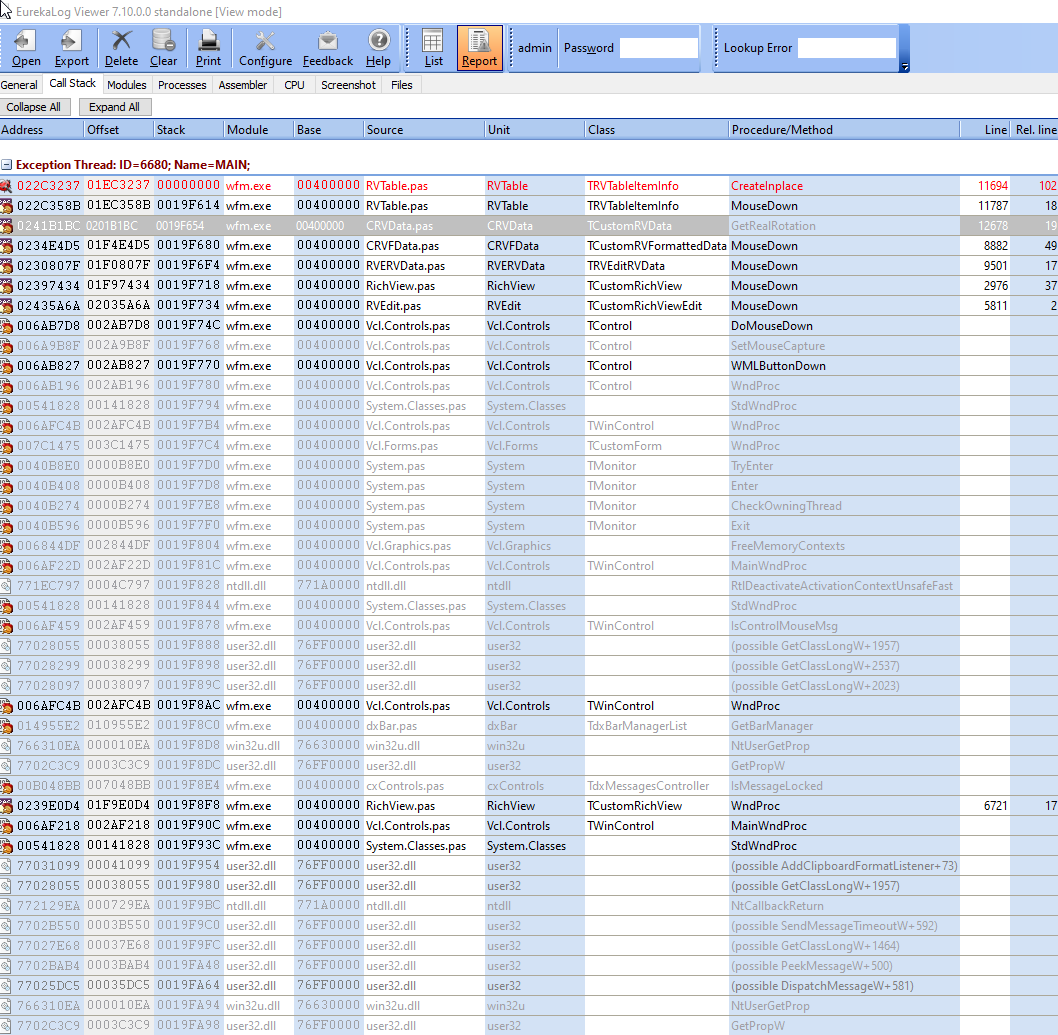Click the Export toolbar icon
1058x1035 pixels.
72,48
